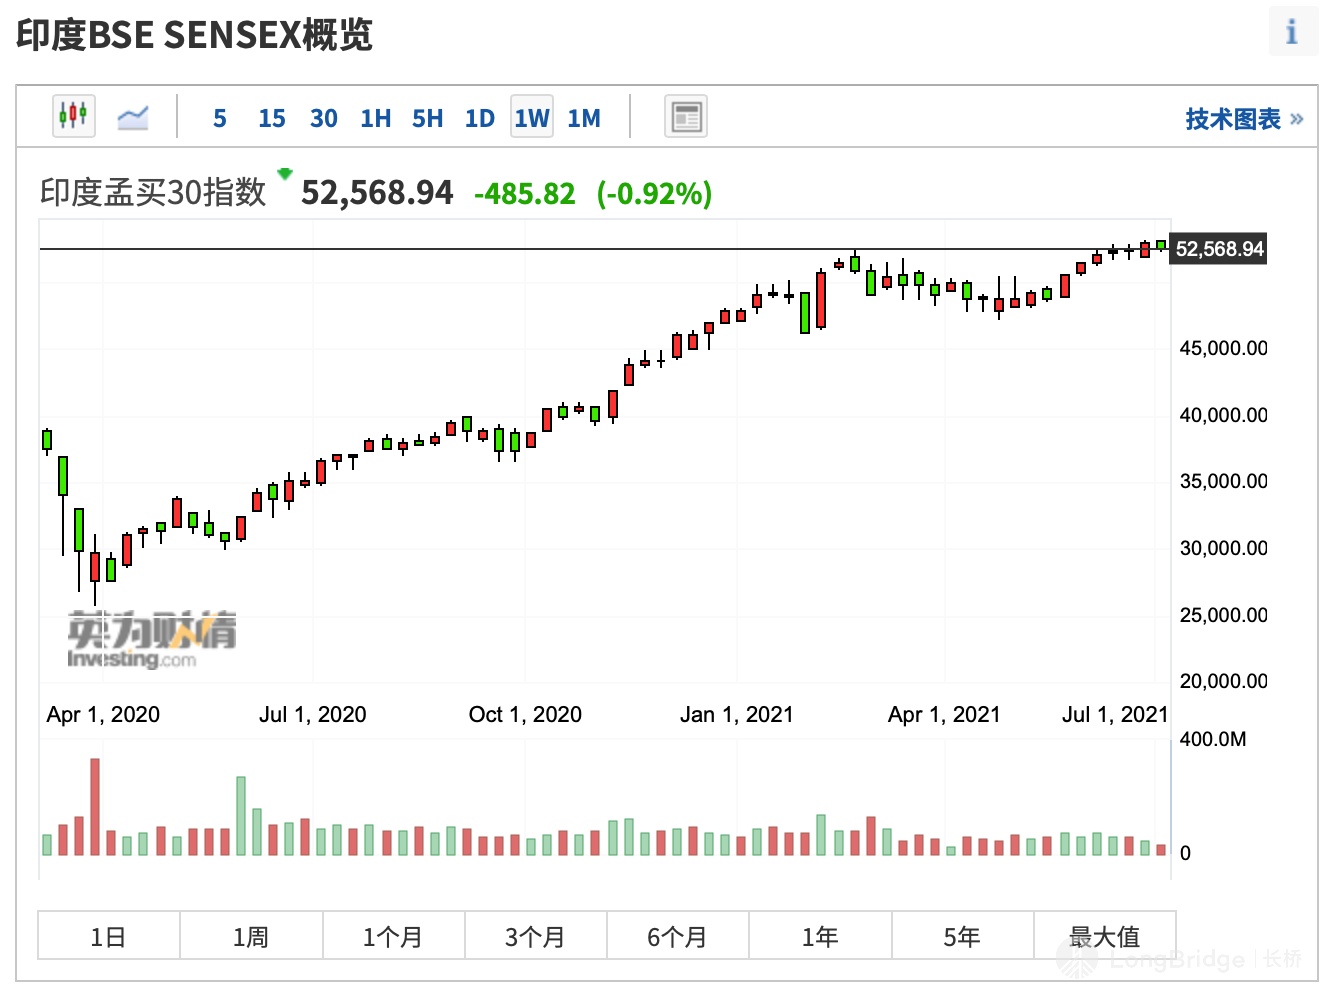Click the 3个月 range button
The height and width of the screenshot is (998, 1332).
click(x=535, y=936)
